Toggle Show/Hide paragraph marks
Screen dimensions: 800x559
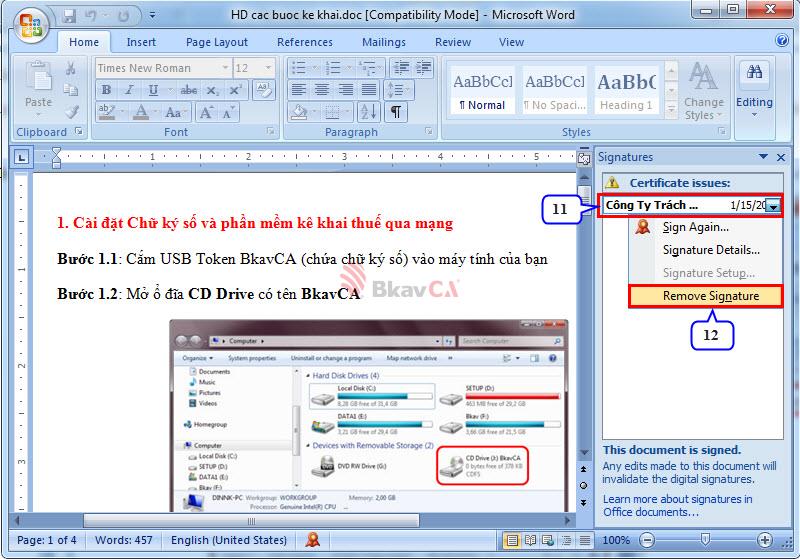pos(397,112)
